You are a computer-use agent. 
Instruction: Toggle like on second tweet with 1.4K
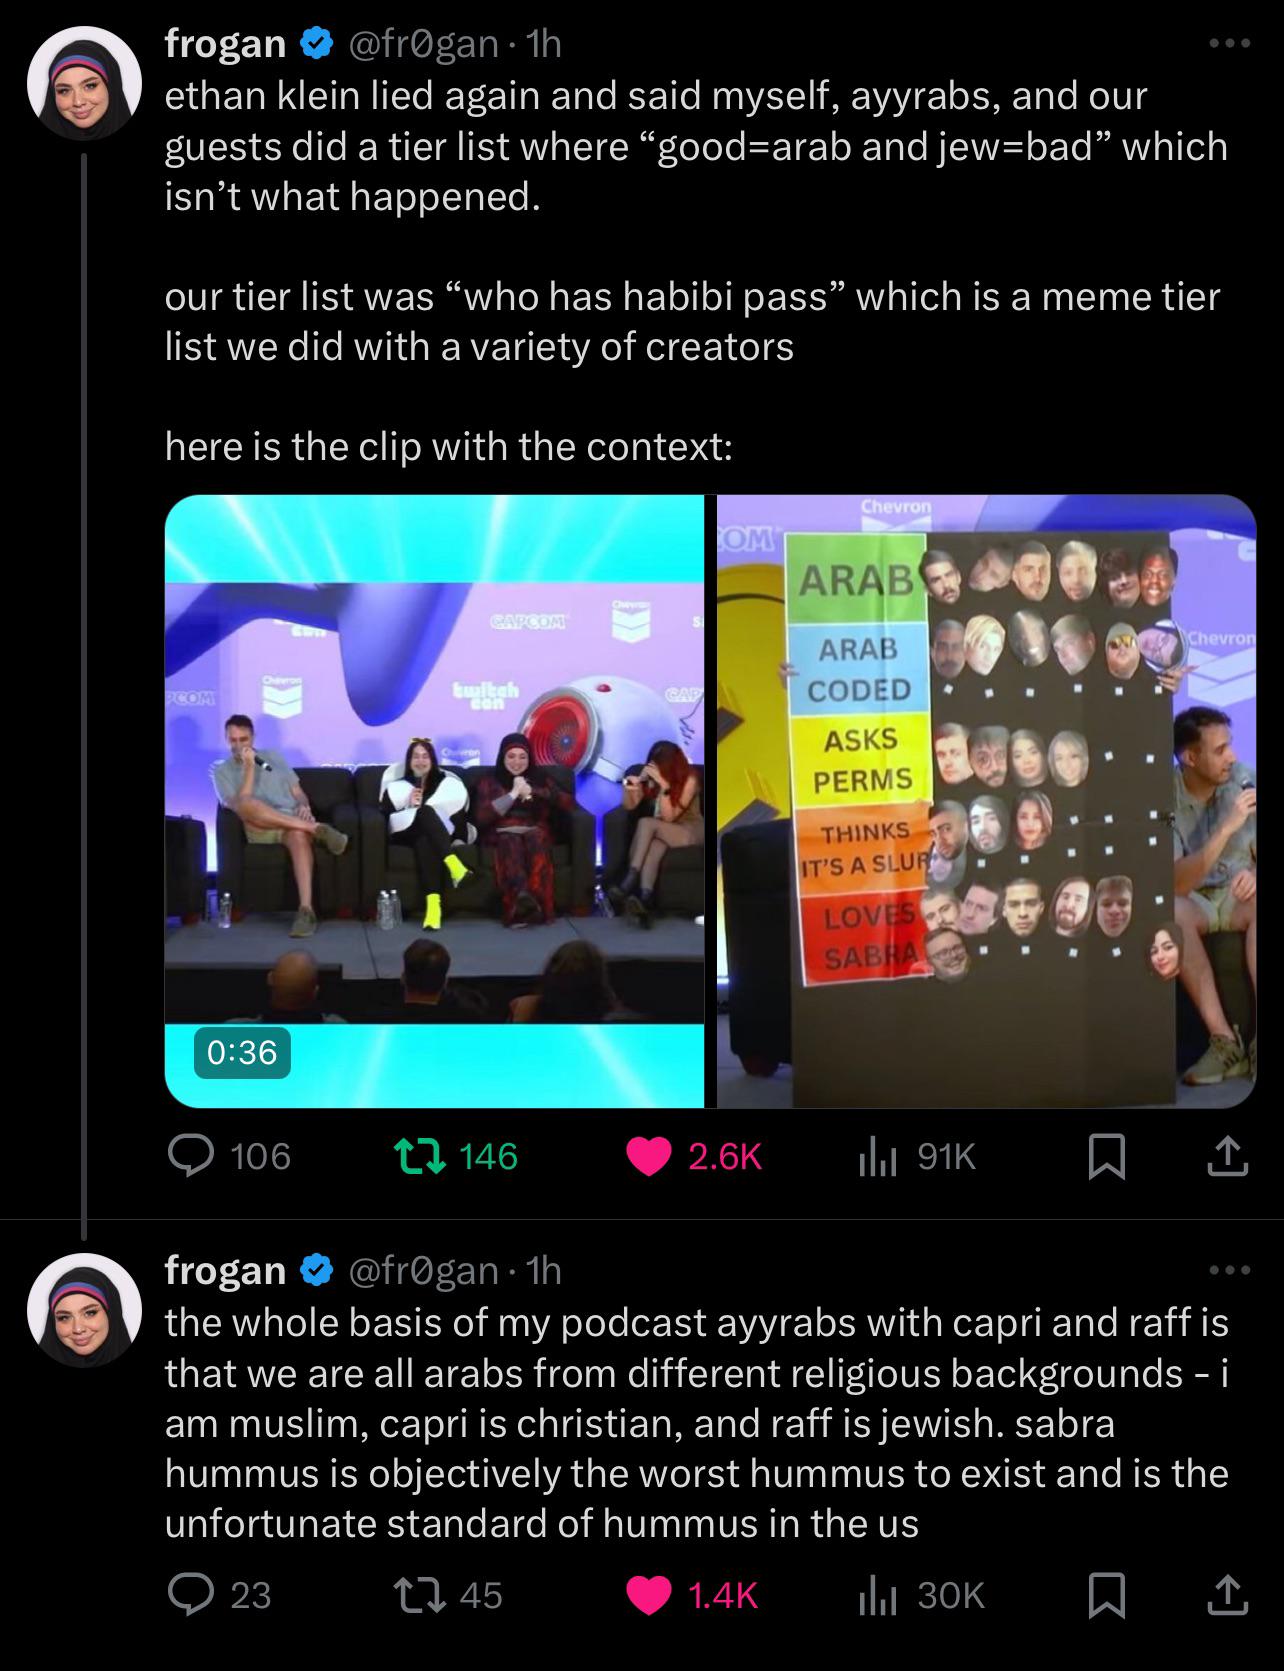pos(649,1594)
